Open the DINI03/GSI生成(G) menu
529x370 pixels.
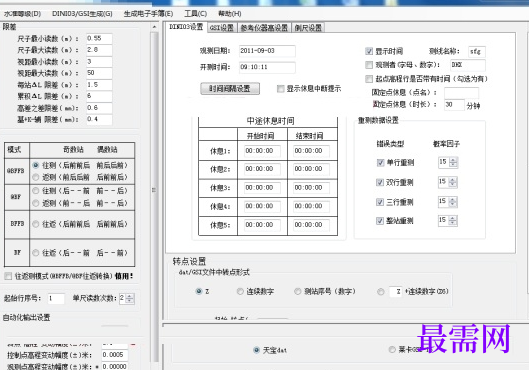click(82, 14)
